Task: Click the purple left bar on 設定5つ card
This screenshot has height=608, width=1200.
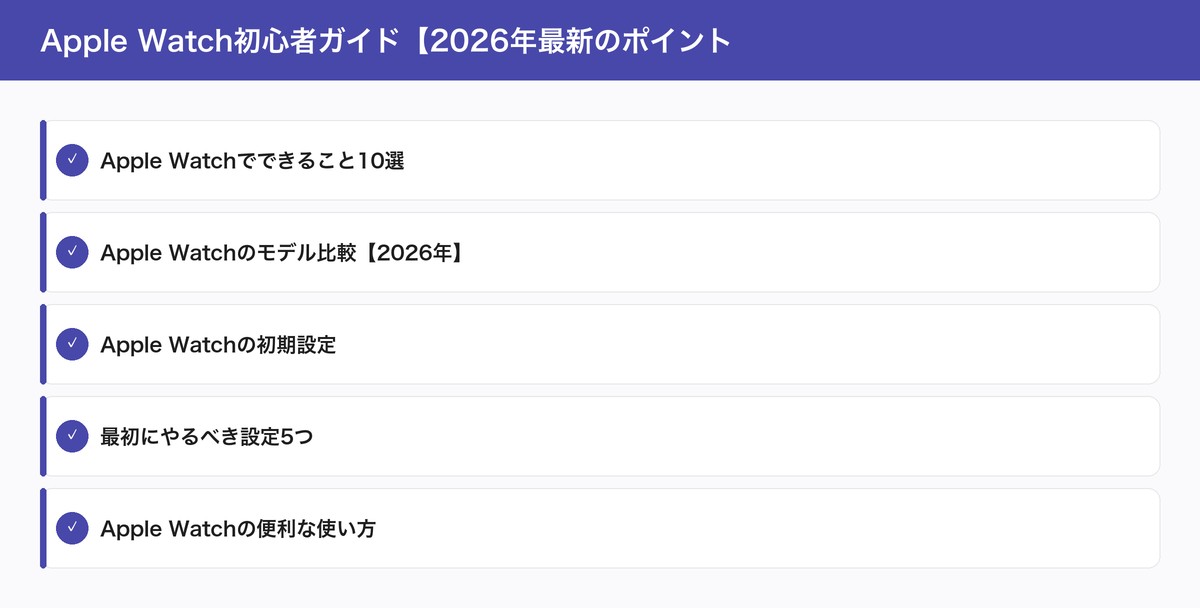Action: point(43,436)
